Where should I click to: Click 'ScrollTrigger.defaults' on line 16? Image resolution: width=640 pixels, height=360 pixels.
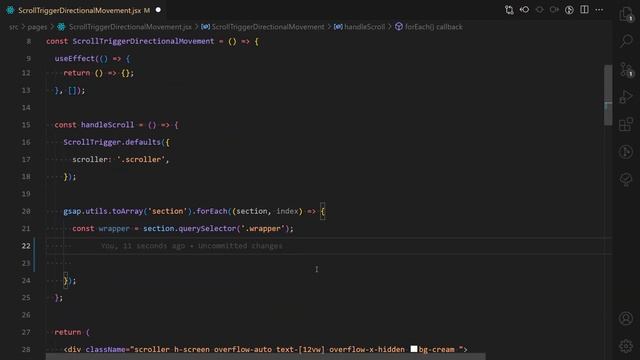pyautogui.click(x=112, y=142)
